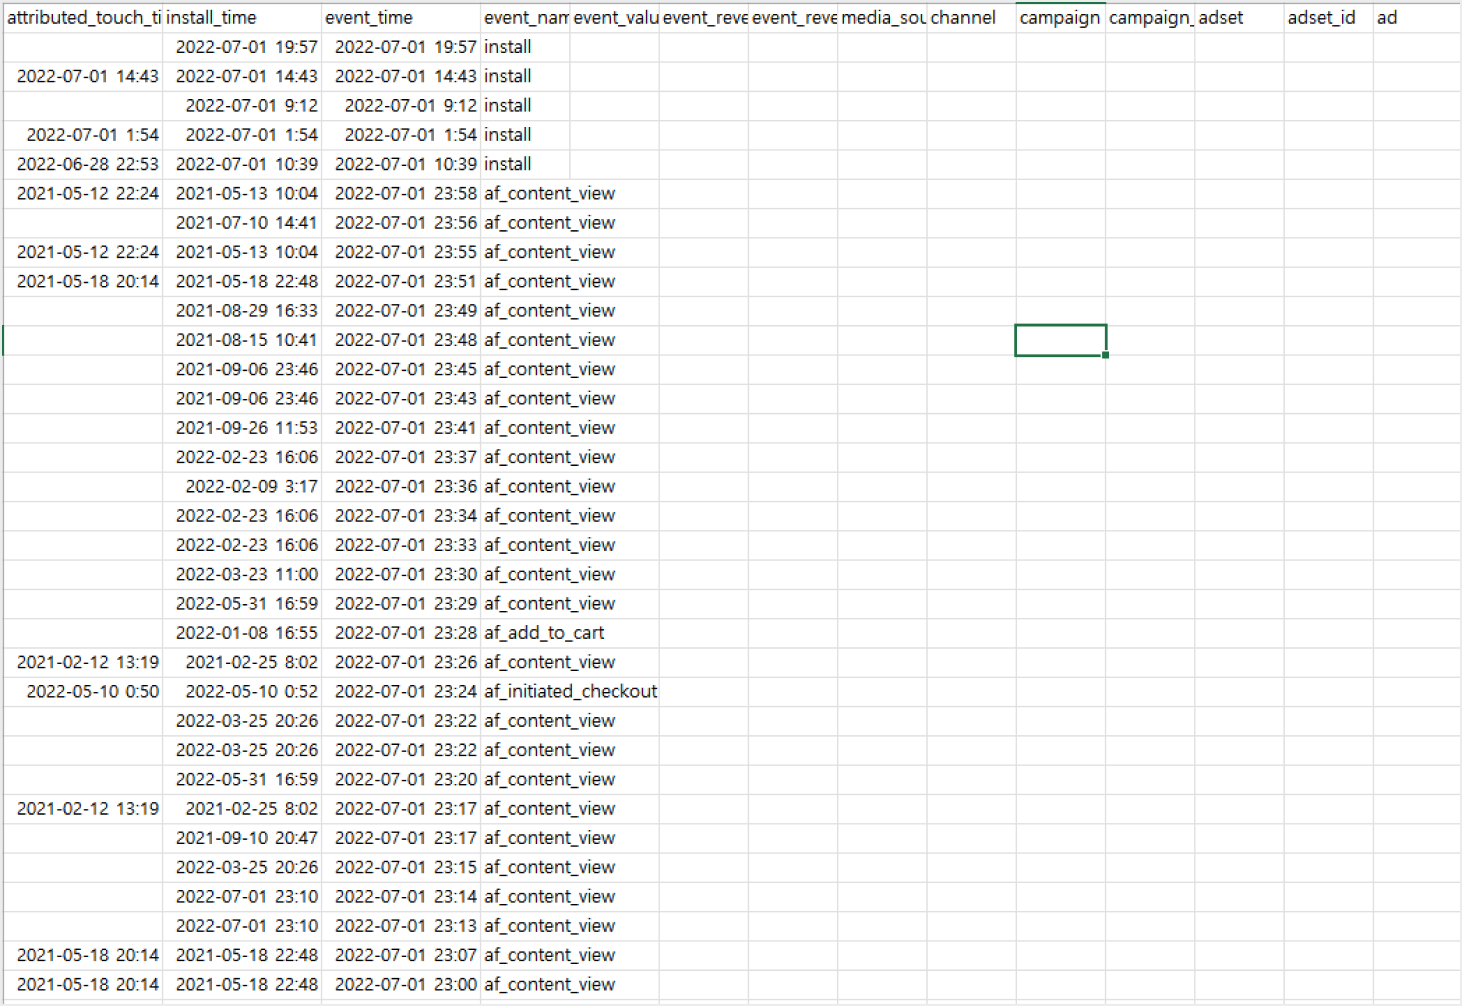Click the channel header cell

970,18
